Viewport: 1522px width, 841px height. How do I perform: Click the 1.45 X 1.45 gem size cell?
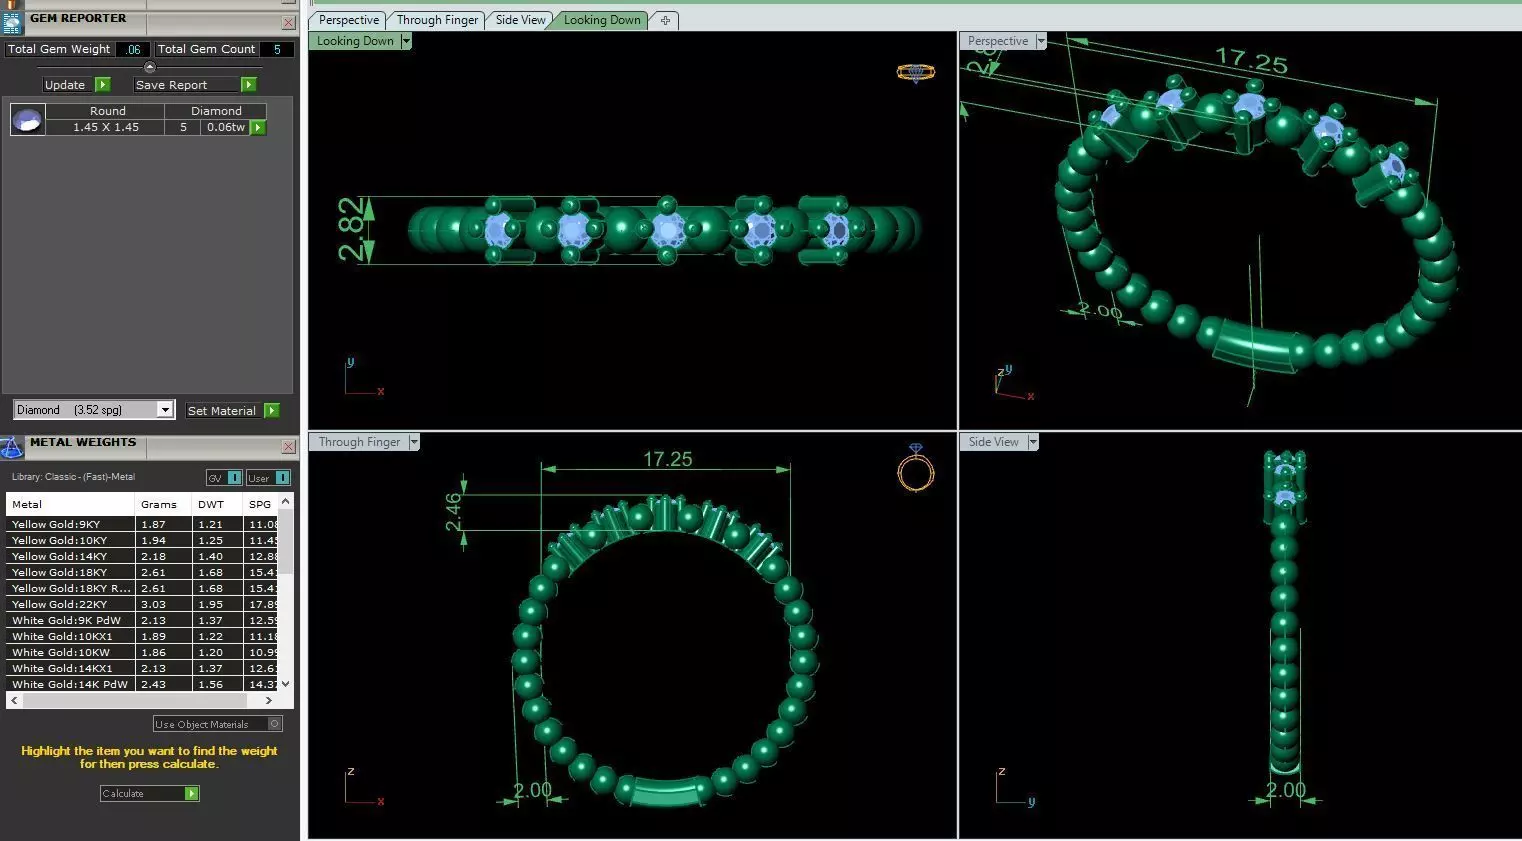tap(106, 127)
